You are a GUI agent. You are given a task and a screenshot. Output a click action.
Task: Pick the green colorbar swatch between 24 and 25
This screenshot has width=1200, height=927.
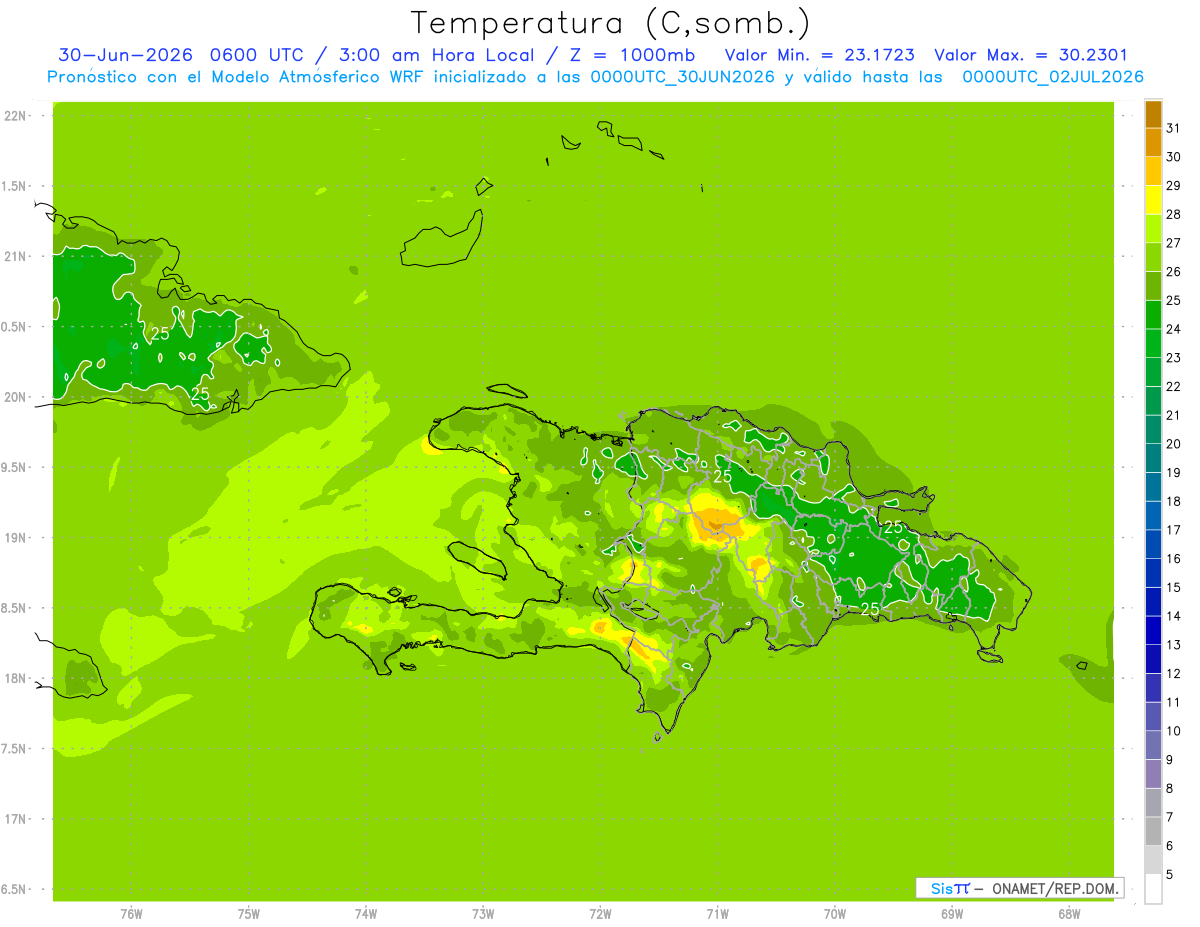[1153, 315]
